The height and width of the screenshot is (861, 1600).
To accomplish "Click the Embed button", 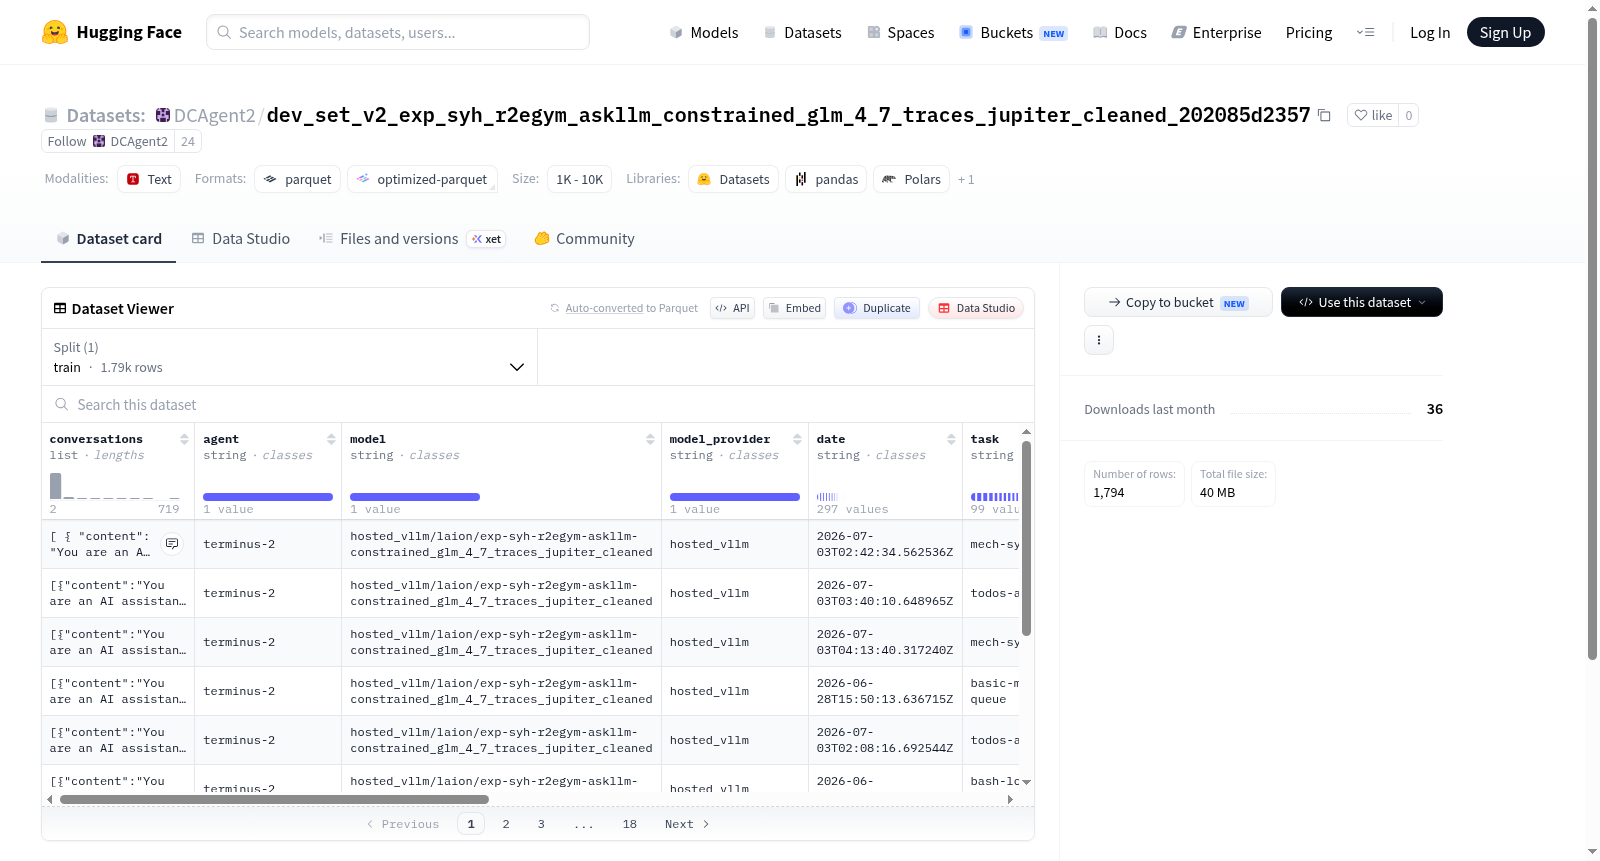I will click(794, 308).
